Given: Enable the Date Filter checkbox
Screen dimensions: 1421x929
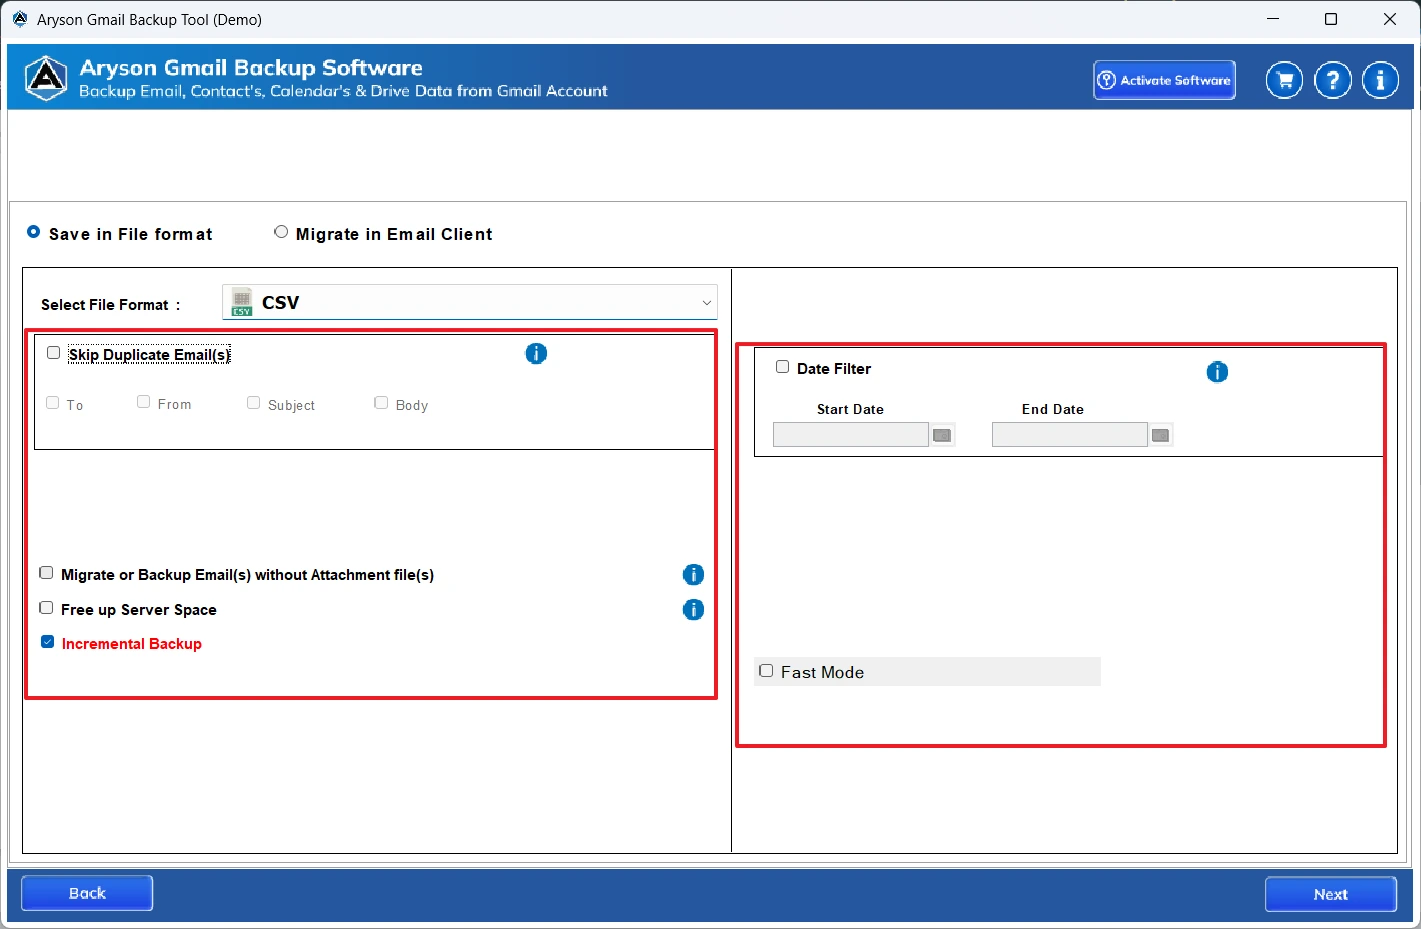Looking at the screenshot, I should [x=783, y=367].
